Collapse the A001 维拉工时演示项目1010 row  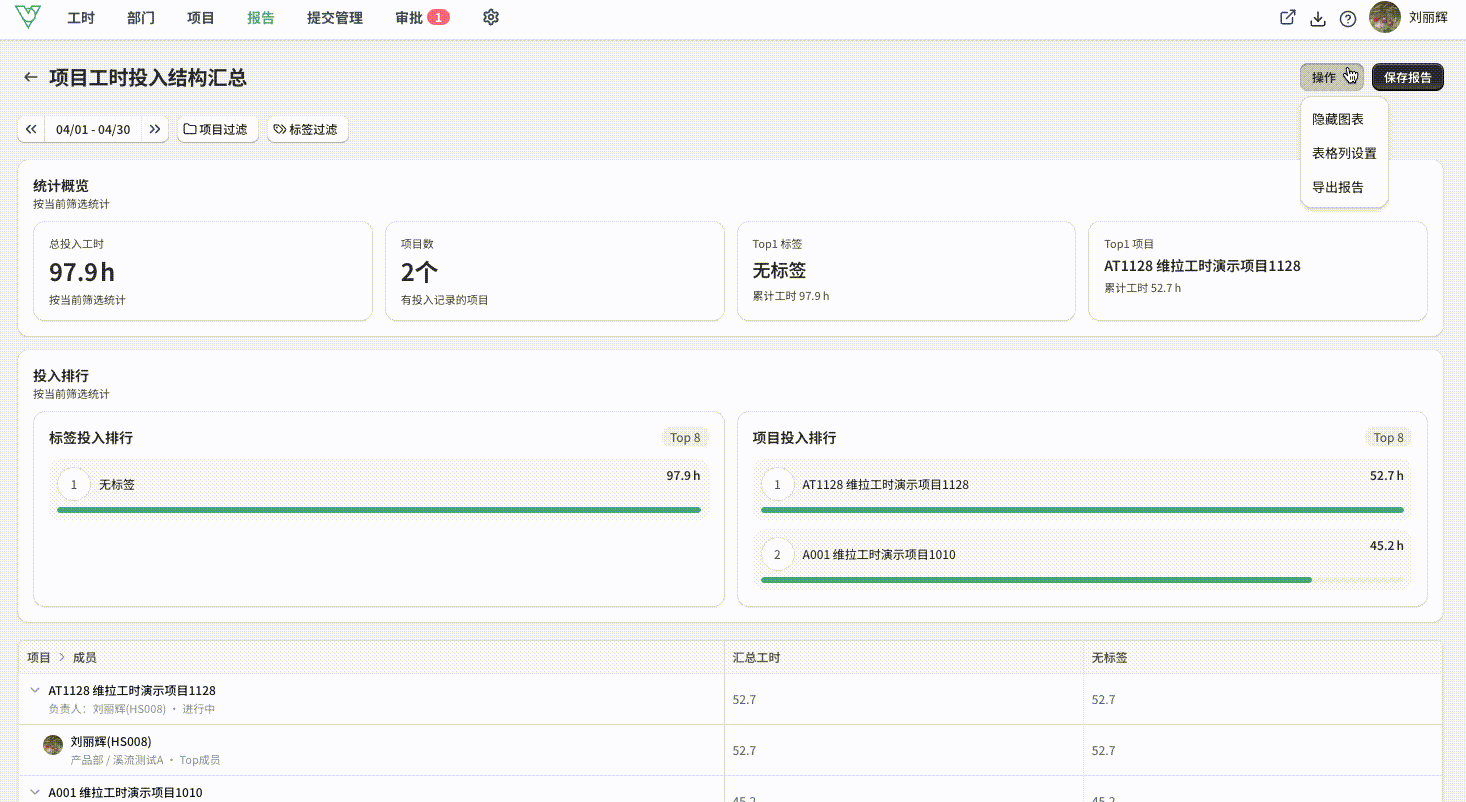(x=35, y=793)
